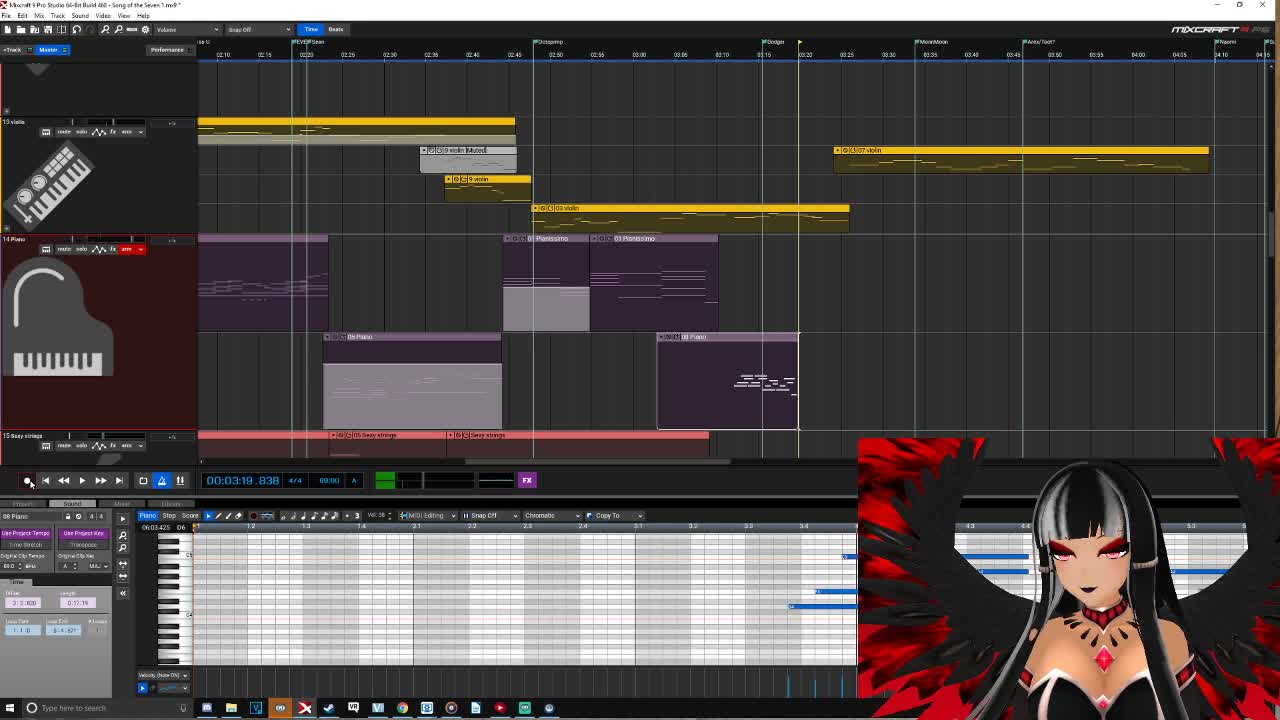The image size is (1280, 720).
Task: Open instrument keyboard icon on violin track
Action: [45, 131]
